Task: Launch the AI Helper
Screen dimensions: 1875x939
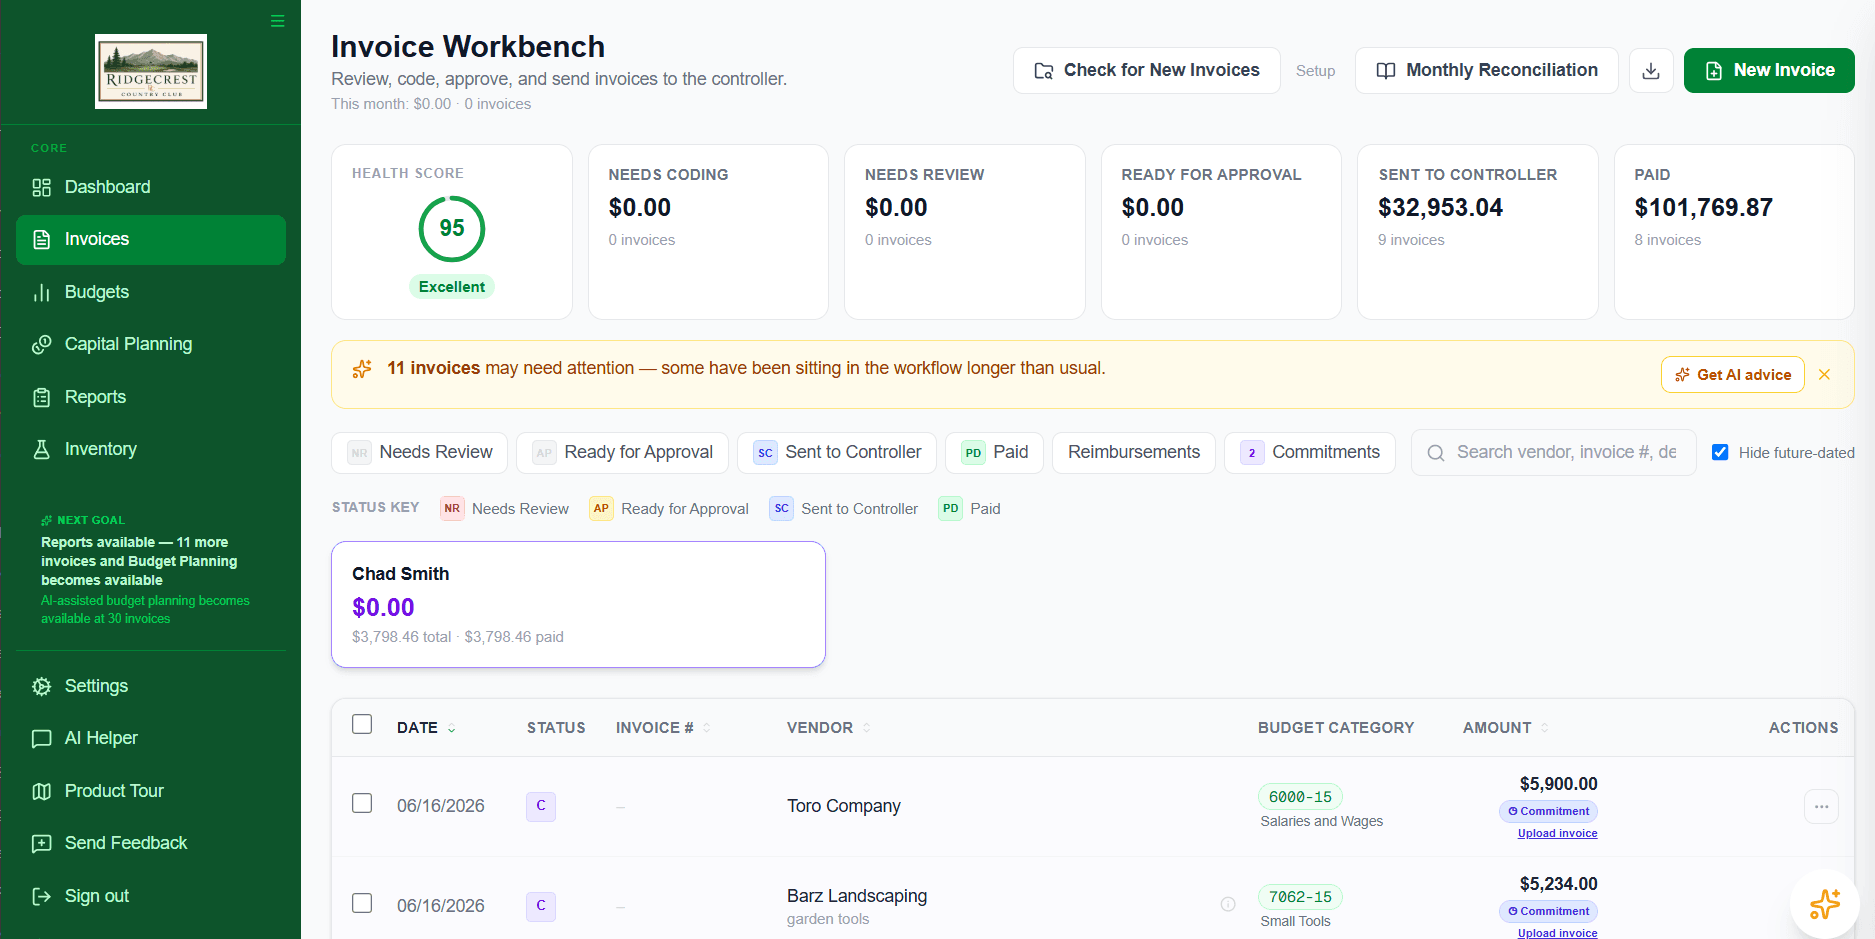Action: (x=151, y=738)
